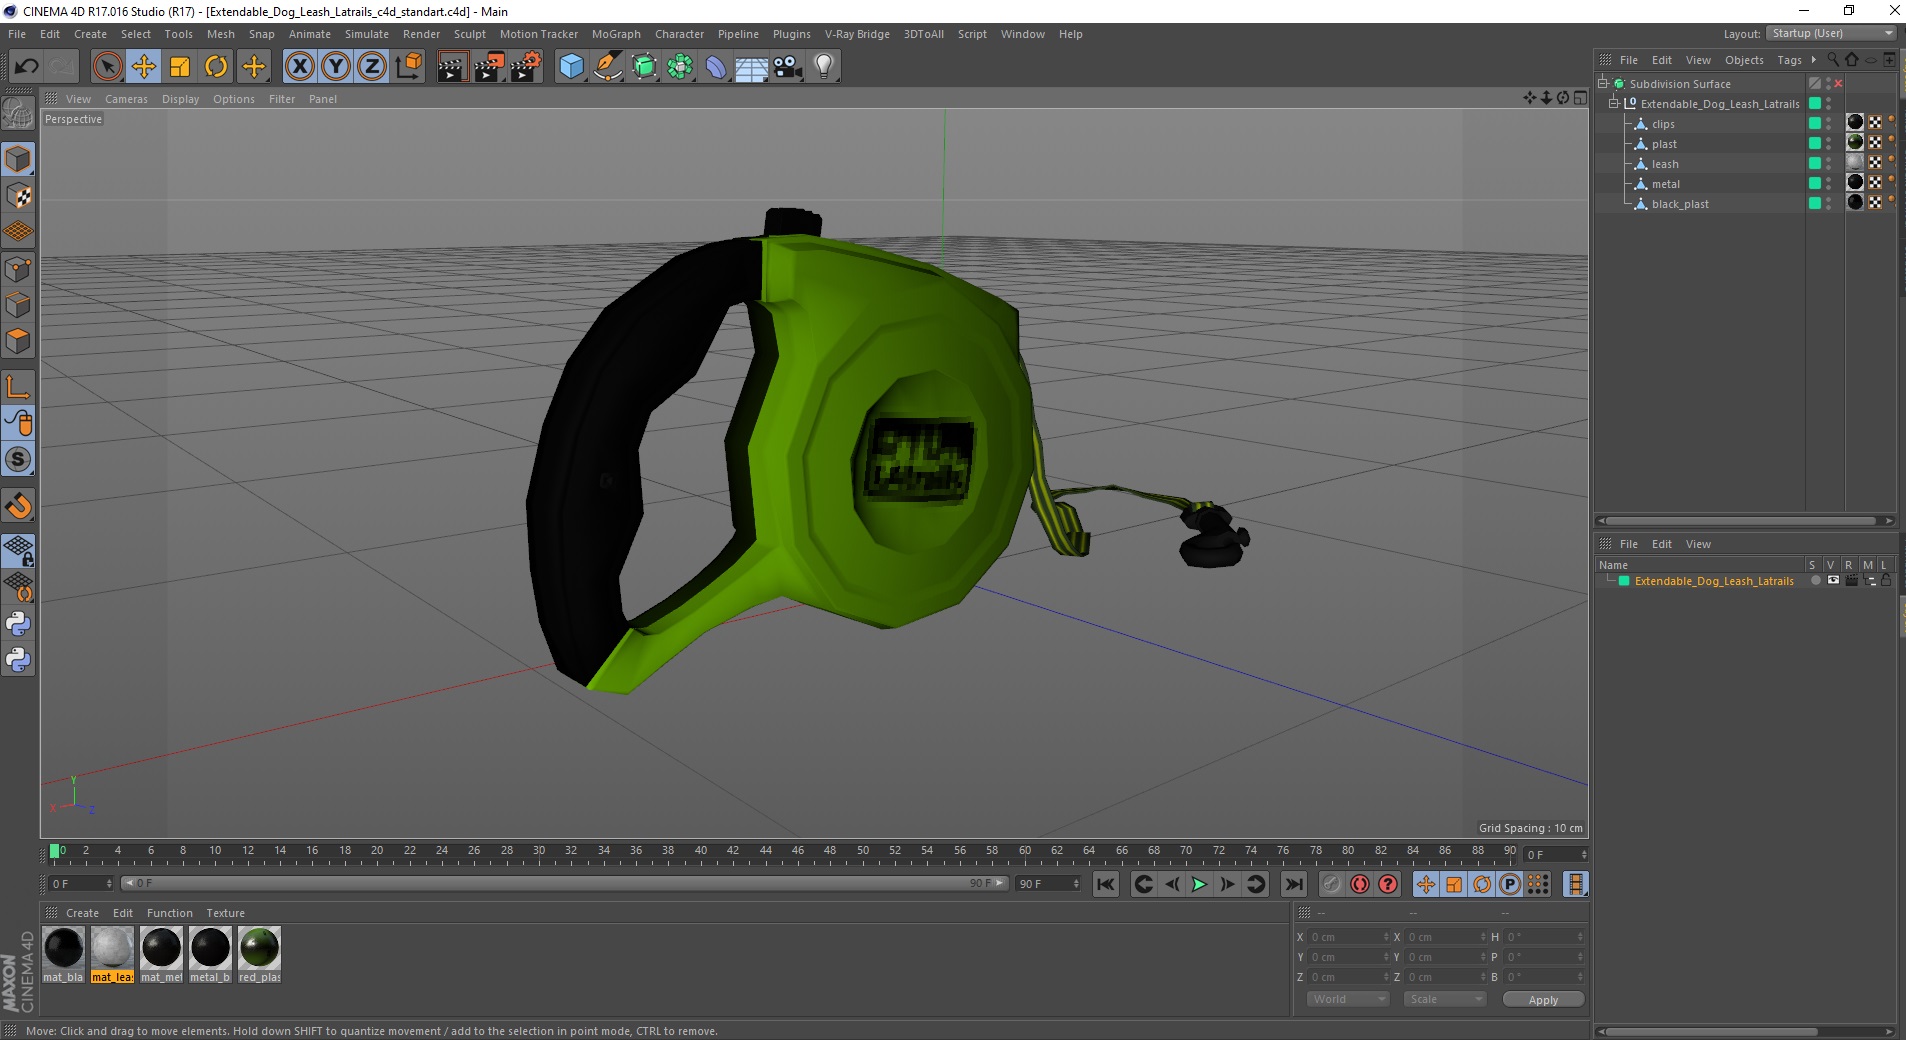
Task: Select the black_plast object
Action: (1680, 204)
